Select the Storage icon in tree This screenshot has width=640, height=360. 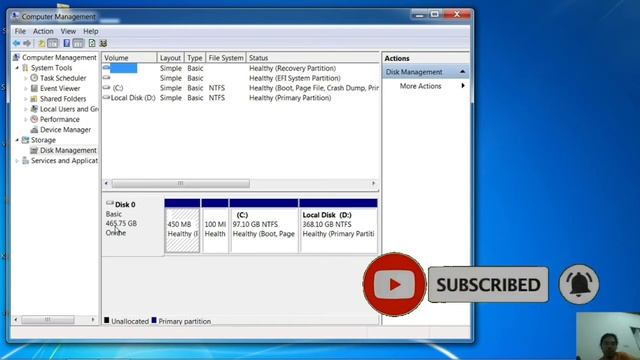(x=25, y=140)
